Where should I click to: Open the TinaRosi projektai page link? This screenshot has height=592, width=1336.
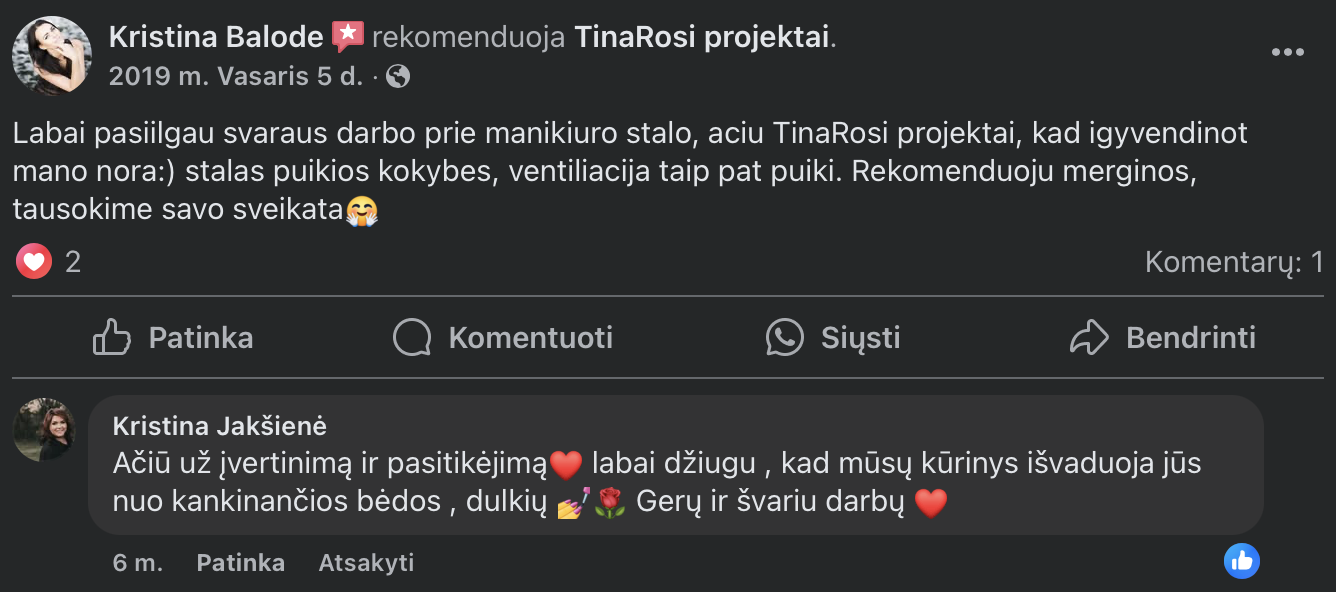click(702, 38)
